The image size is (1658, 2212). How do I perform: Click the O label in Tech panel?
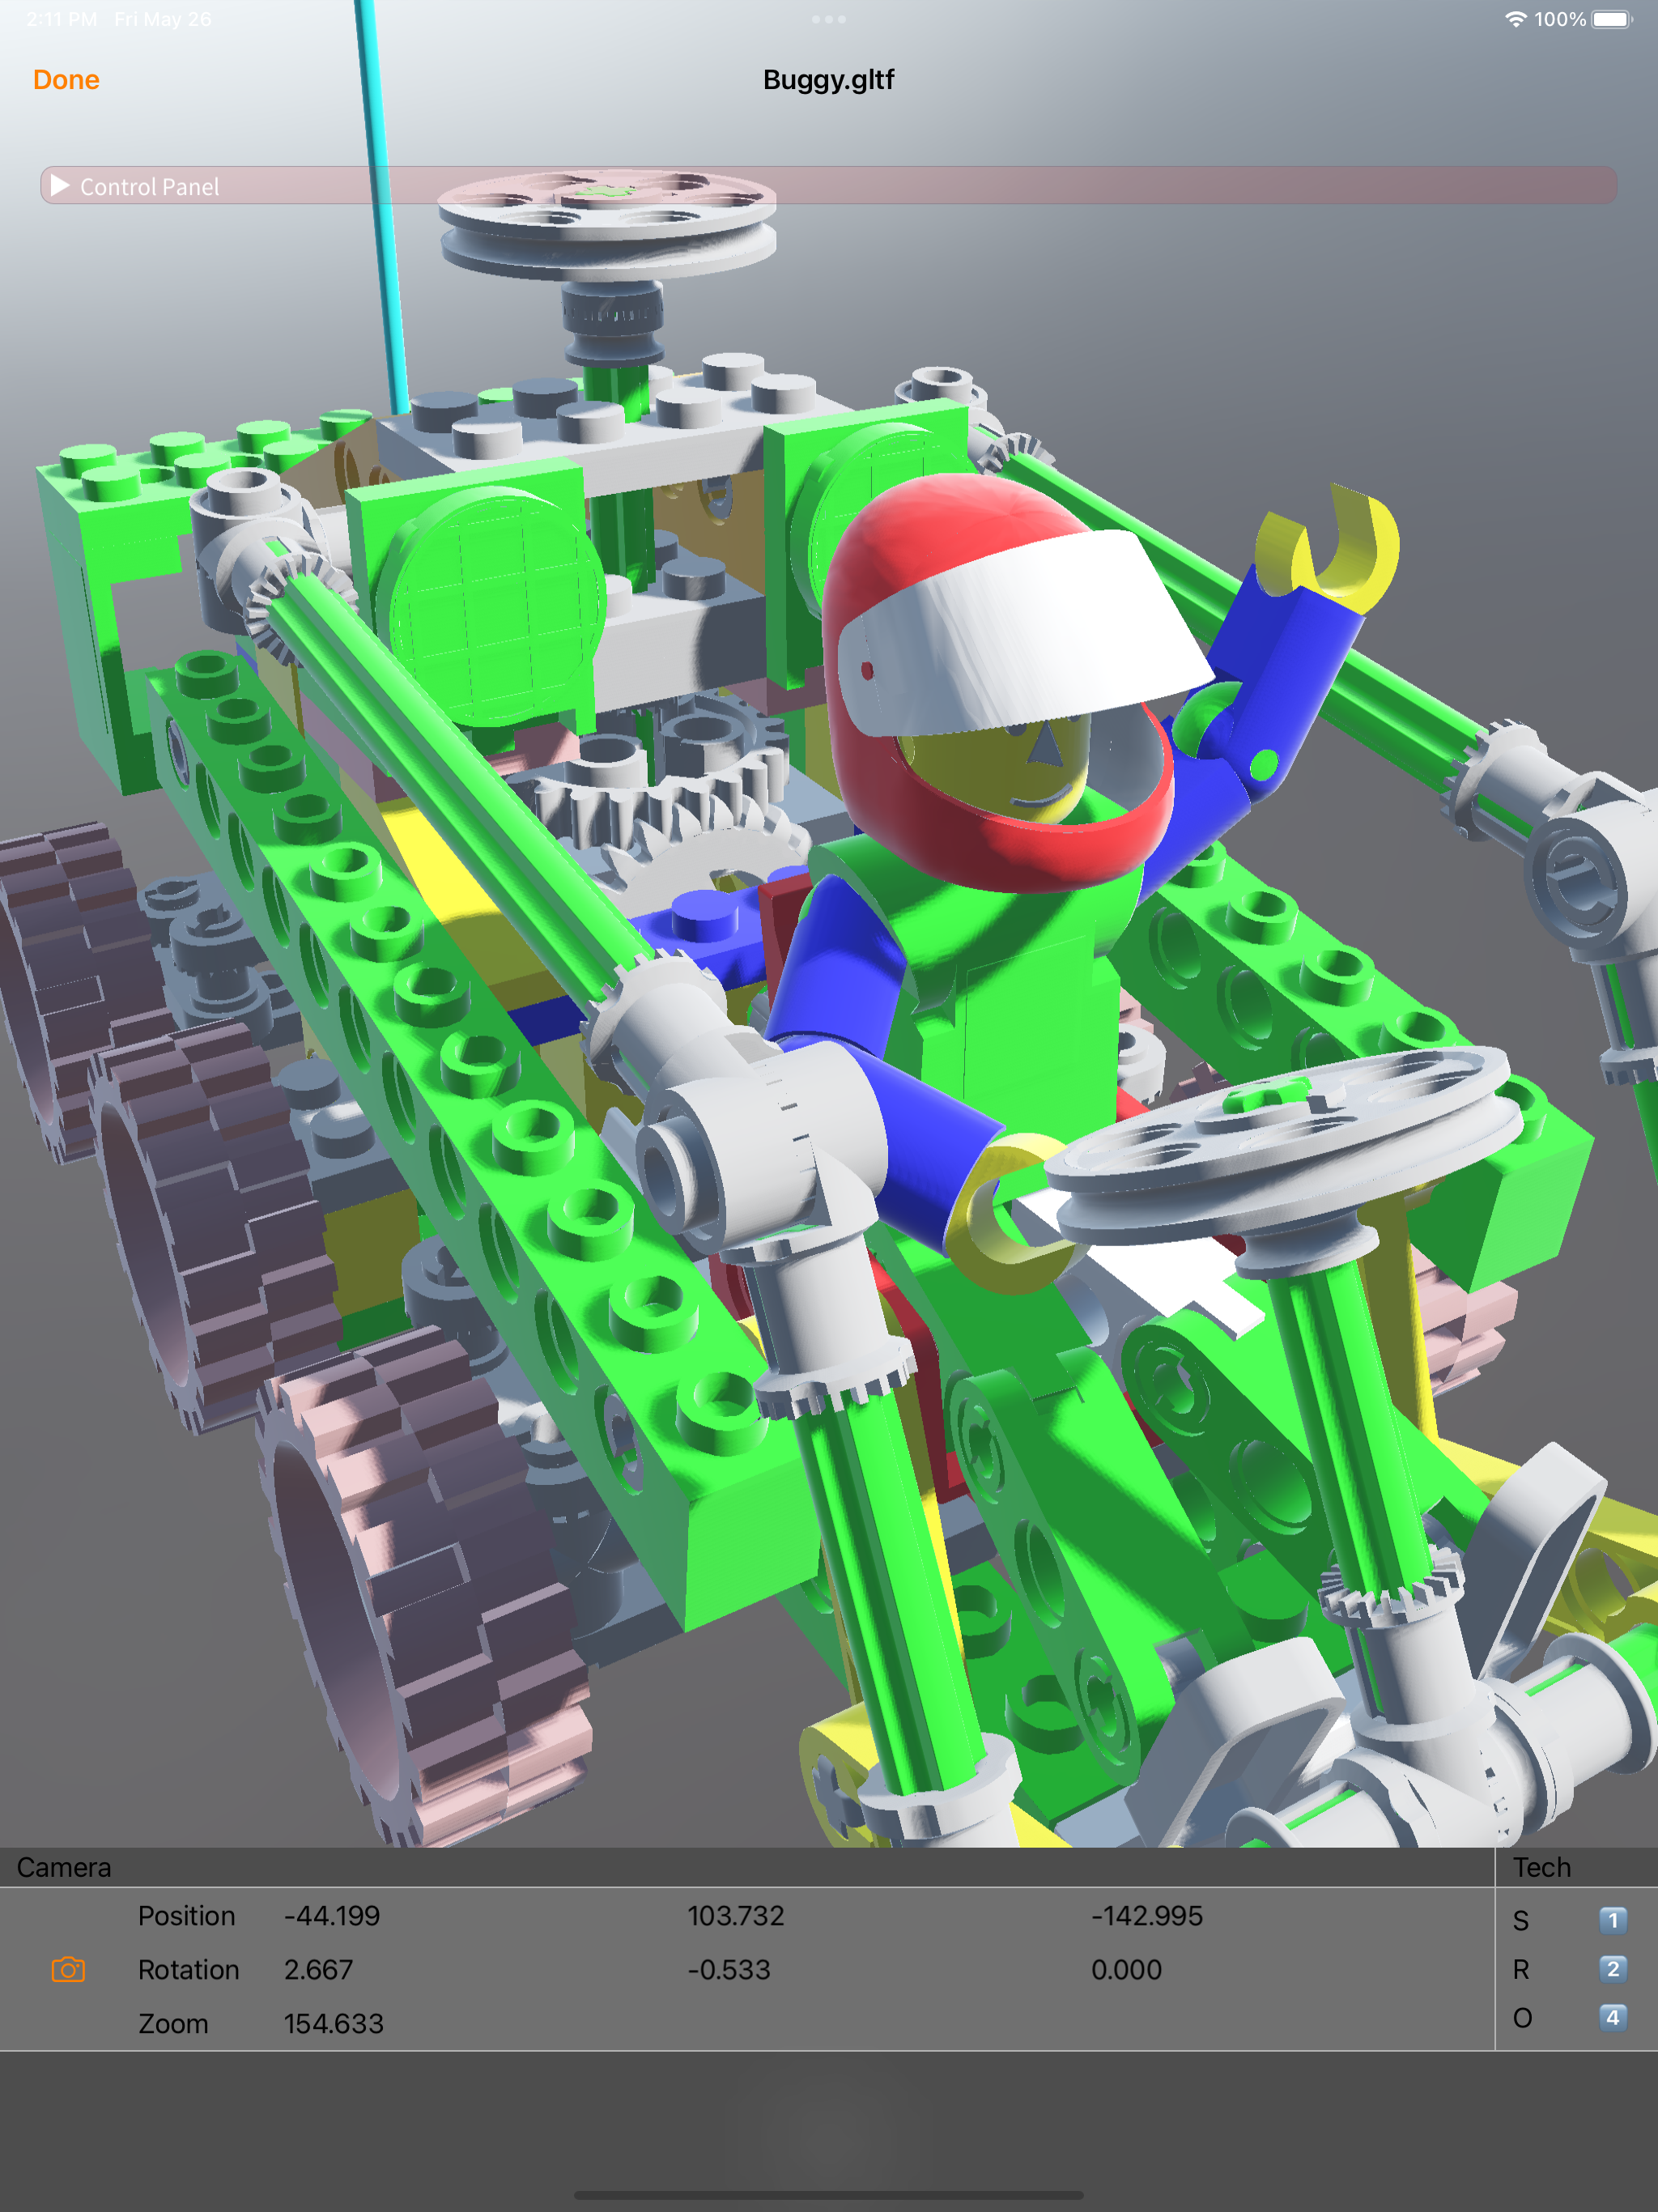coord(1522,2018)
